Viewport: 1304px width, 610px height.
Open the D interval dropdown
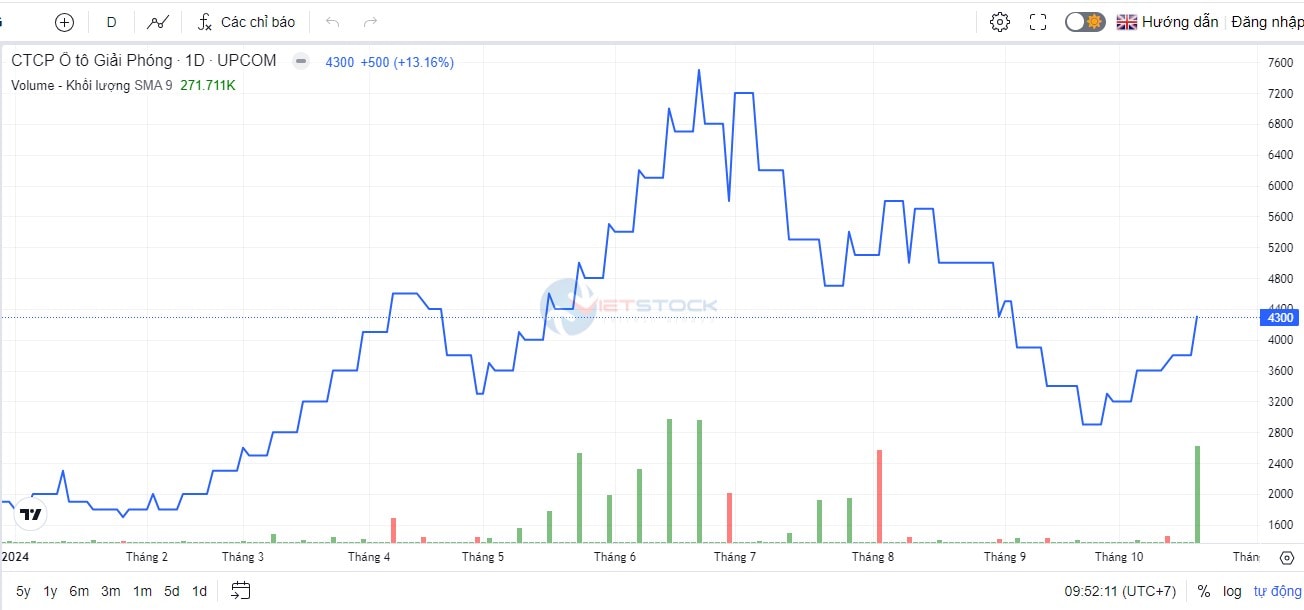click(x=111, y=22)
